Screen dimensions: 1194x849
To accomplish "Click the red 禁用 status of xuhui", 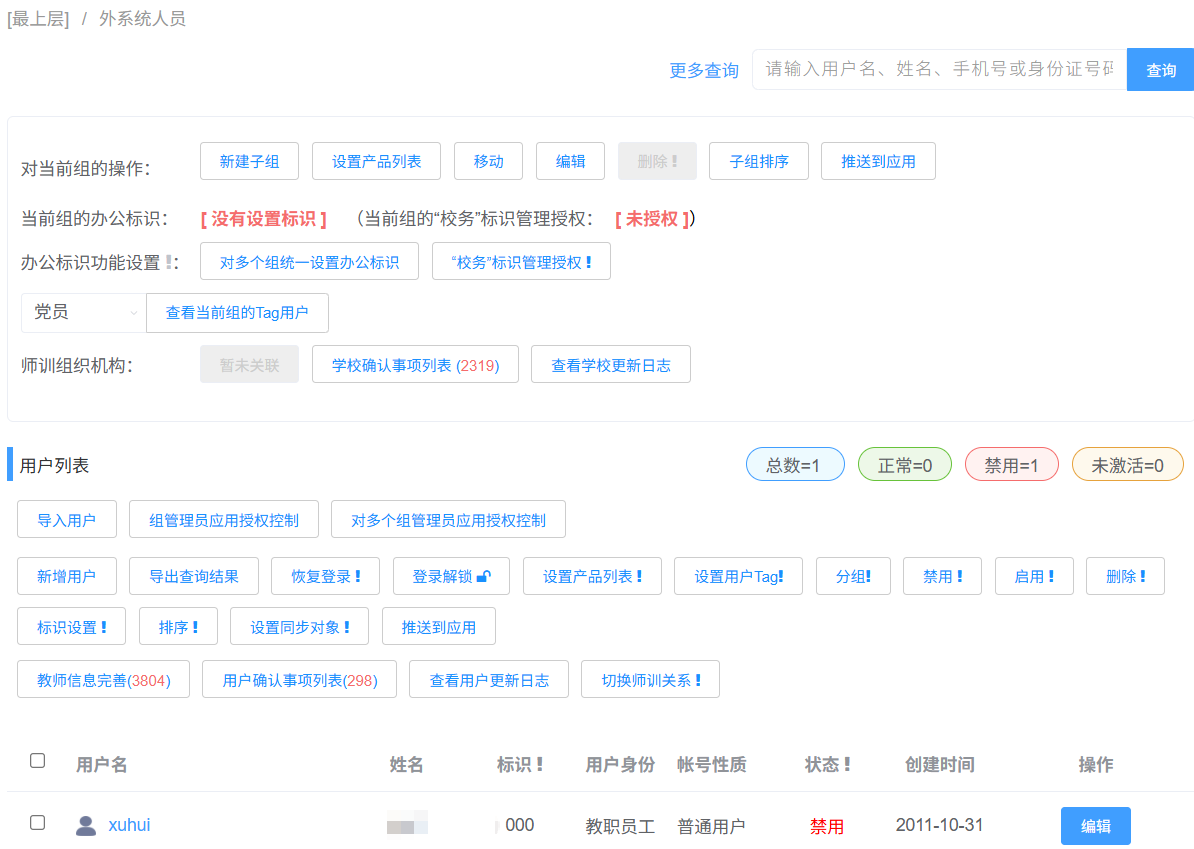I will point(826,825).
